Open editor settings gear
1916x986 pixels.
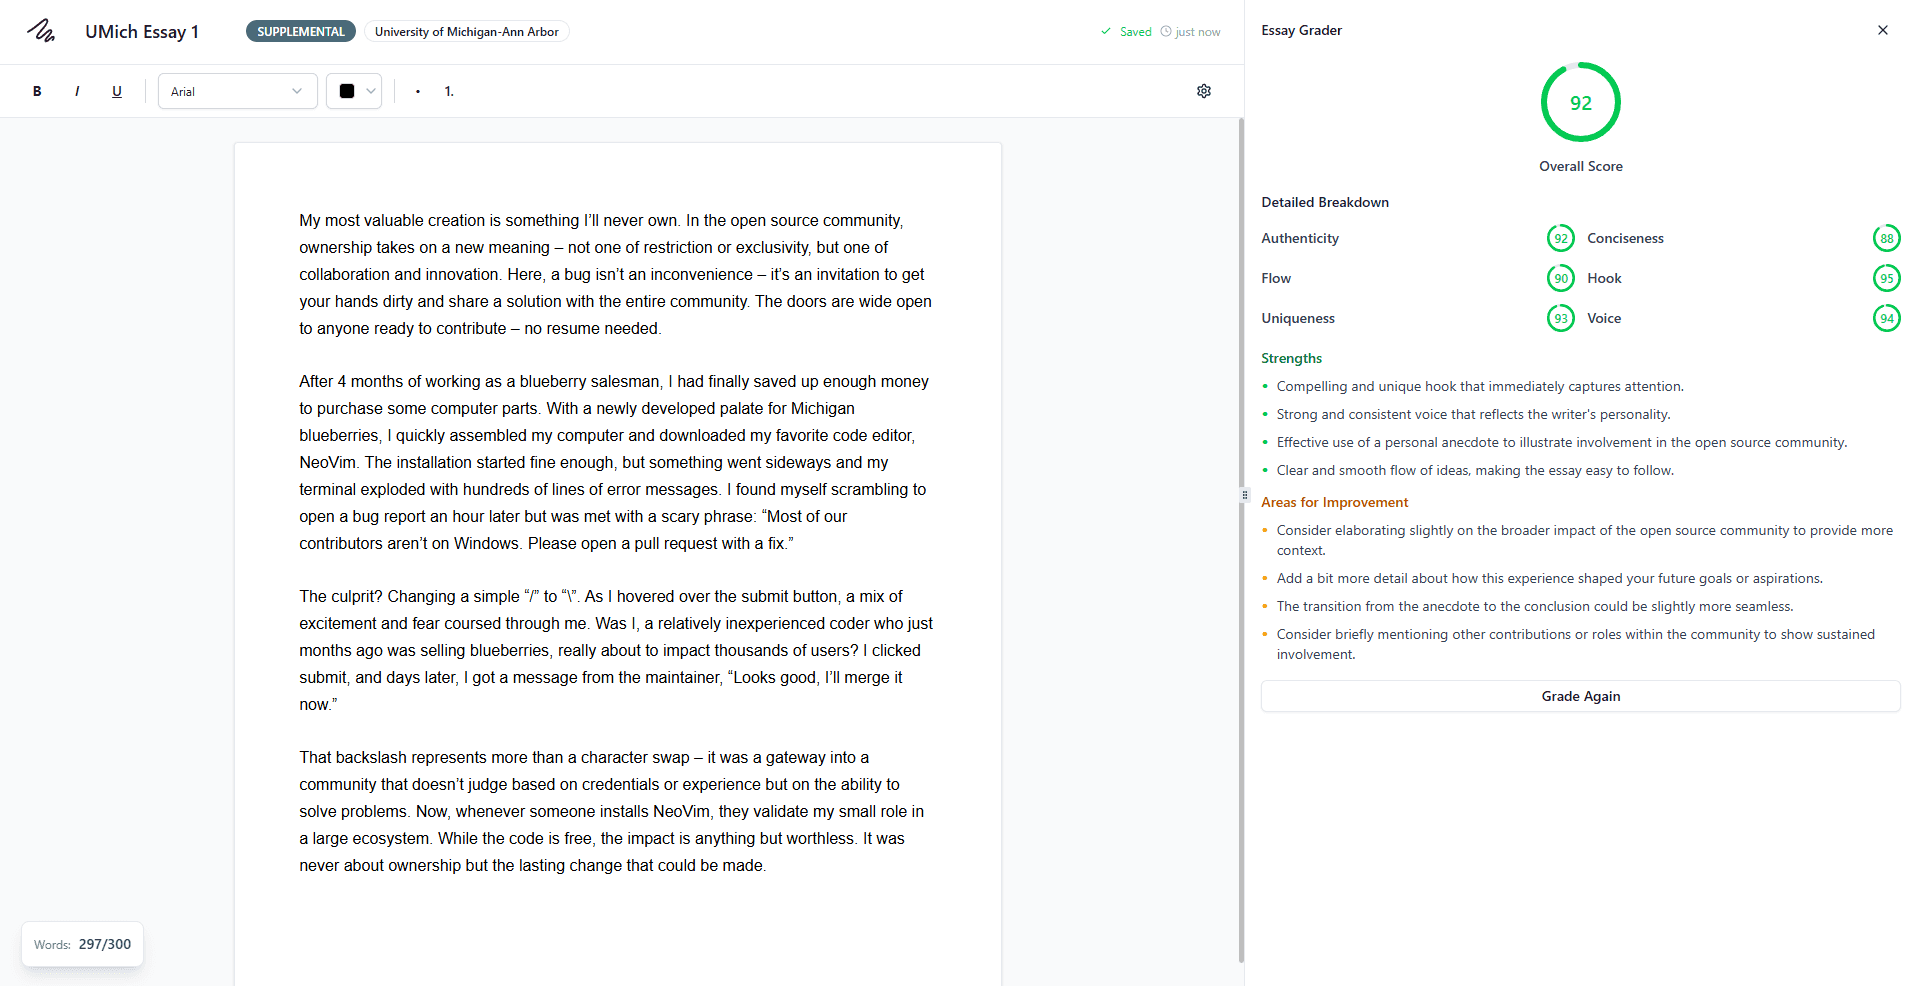point(1204,91)
